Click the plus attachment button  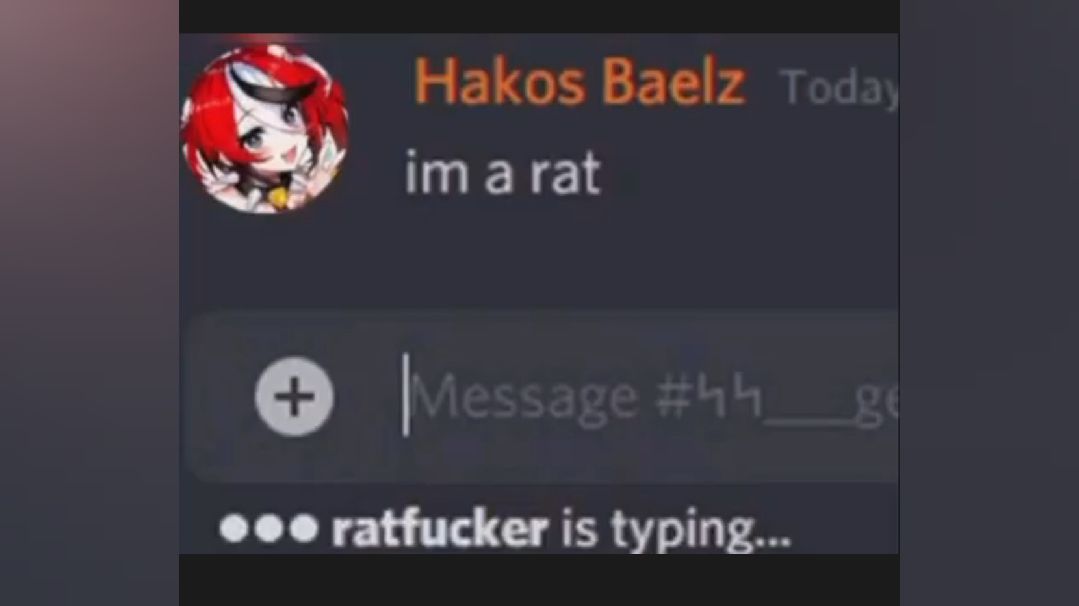click(x=295, y=396)
